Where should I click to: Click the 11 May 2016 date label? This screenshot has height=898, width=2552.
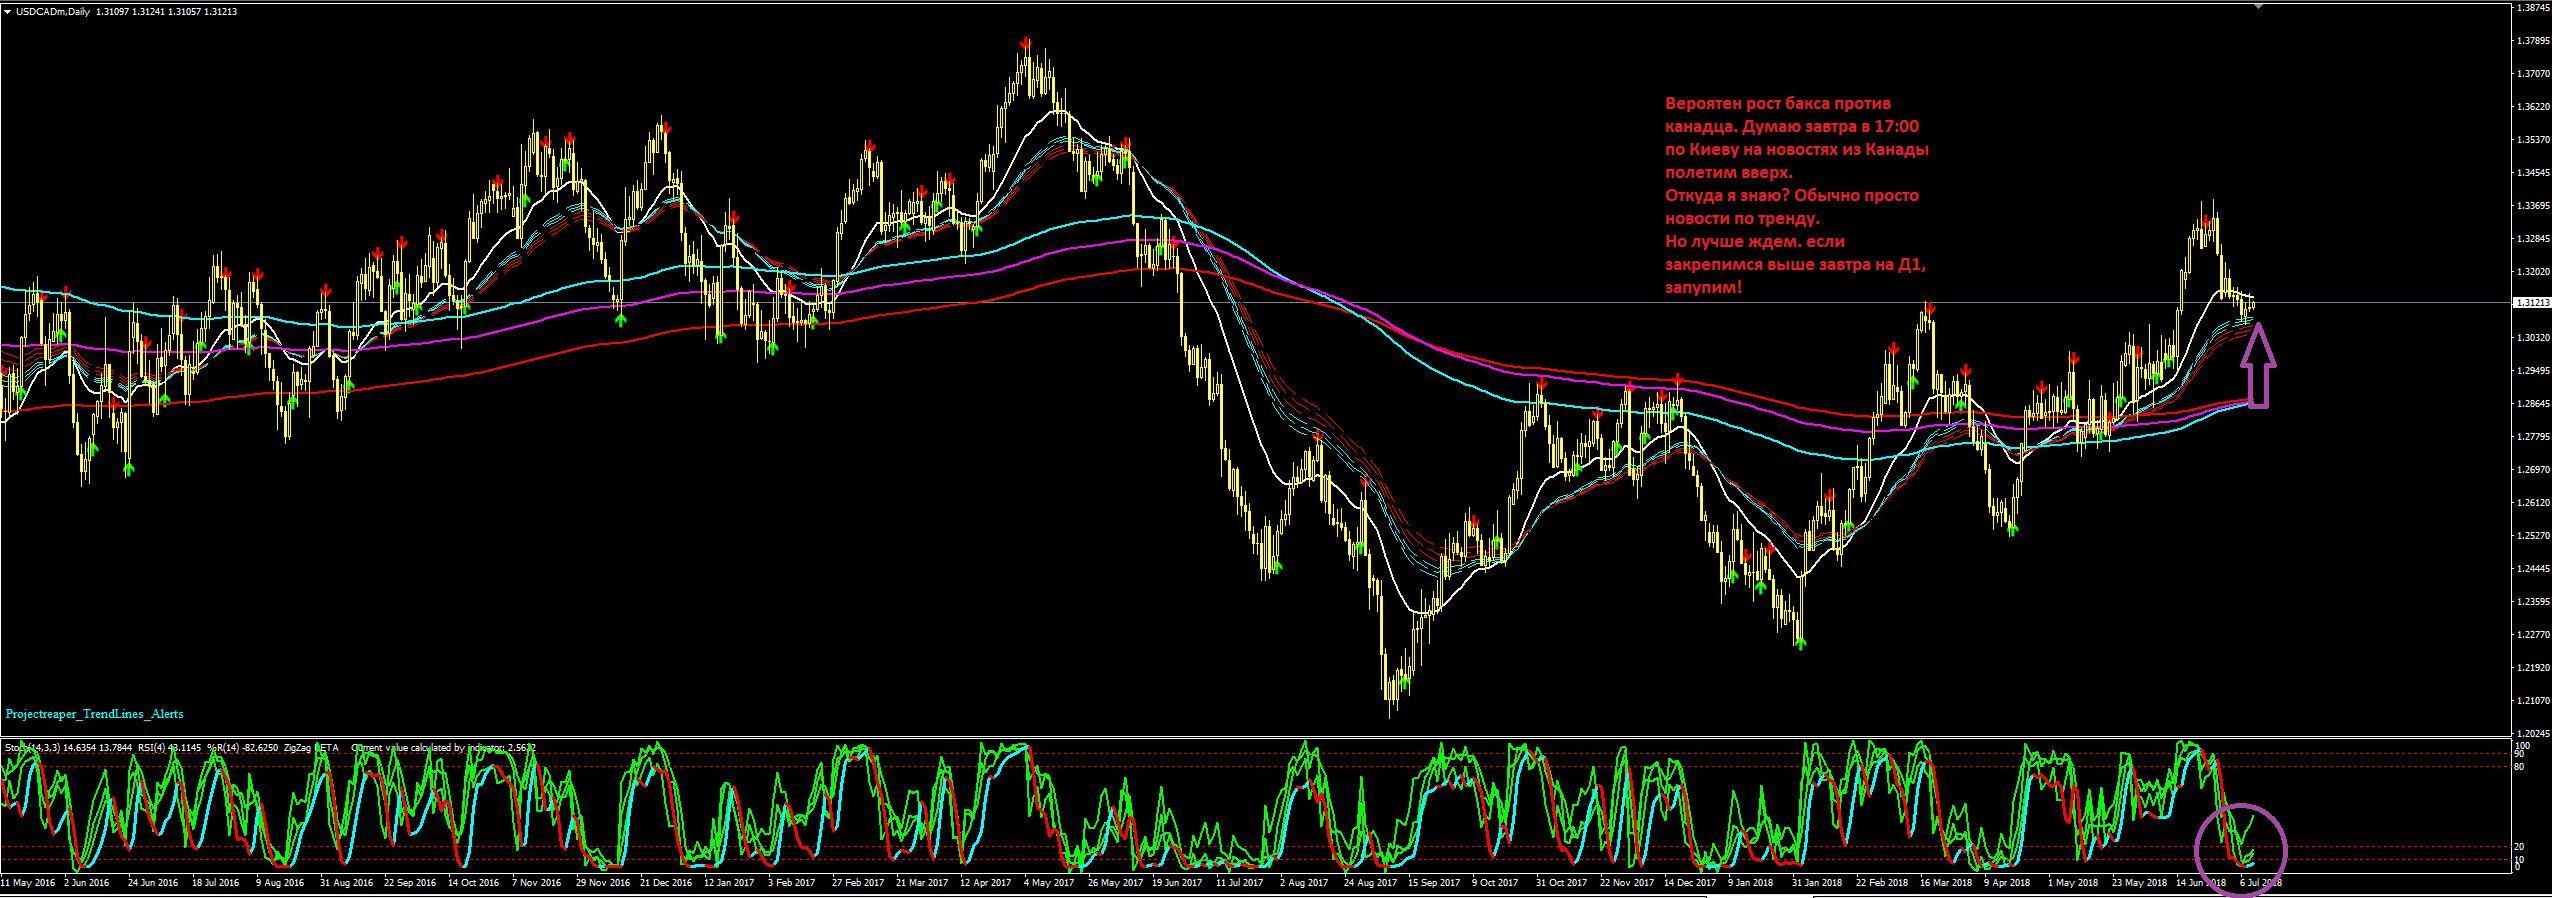click(x=28, y=883)
